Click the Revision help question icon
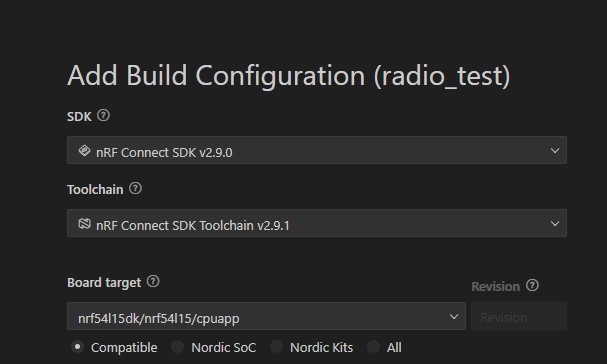Image resolution: width=607 pixels, height=364 pixels. click(532, 286)
